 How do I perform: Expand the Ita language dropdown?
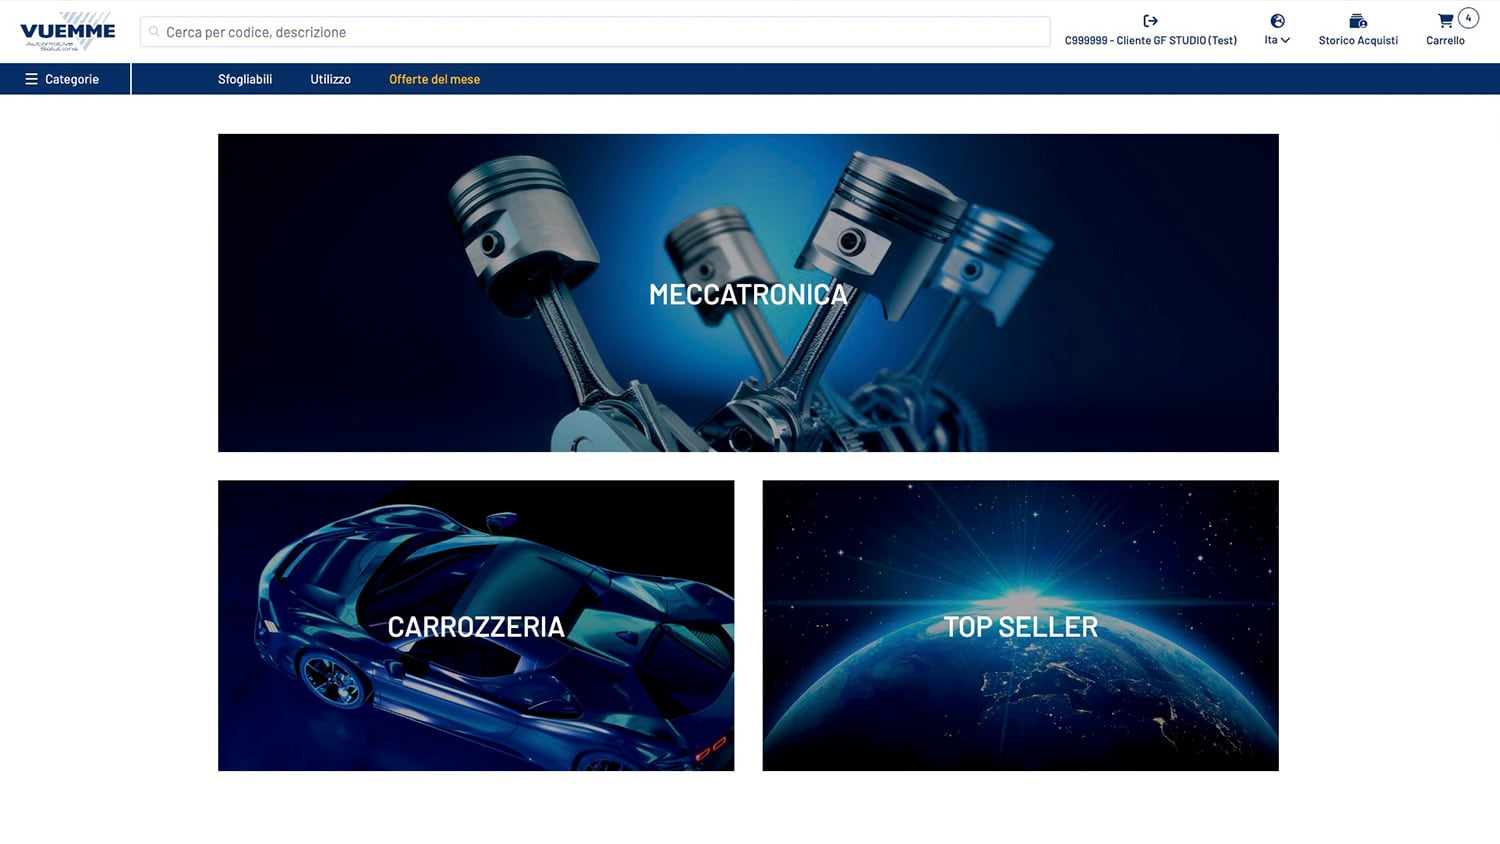pyautogui.click(x=1277, y=40)
